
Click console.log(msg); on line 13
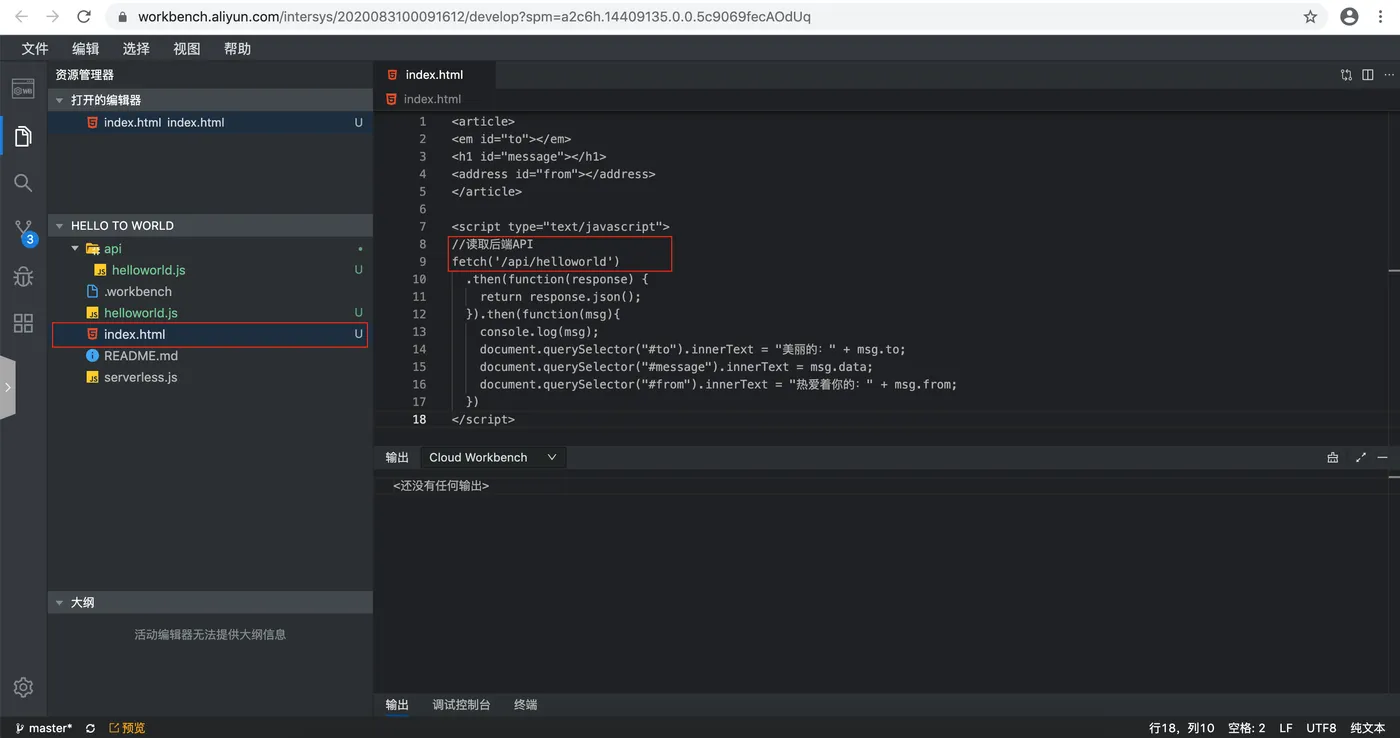[539, 332]
